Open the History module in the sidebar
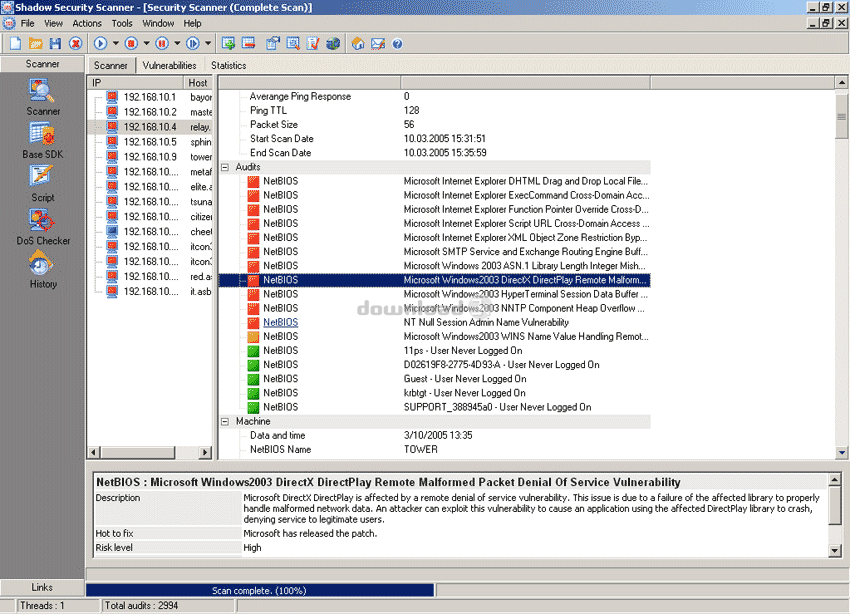Screen dimensions: 850x614 click(43, 270)
